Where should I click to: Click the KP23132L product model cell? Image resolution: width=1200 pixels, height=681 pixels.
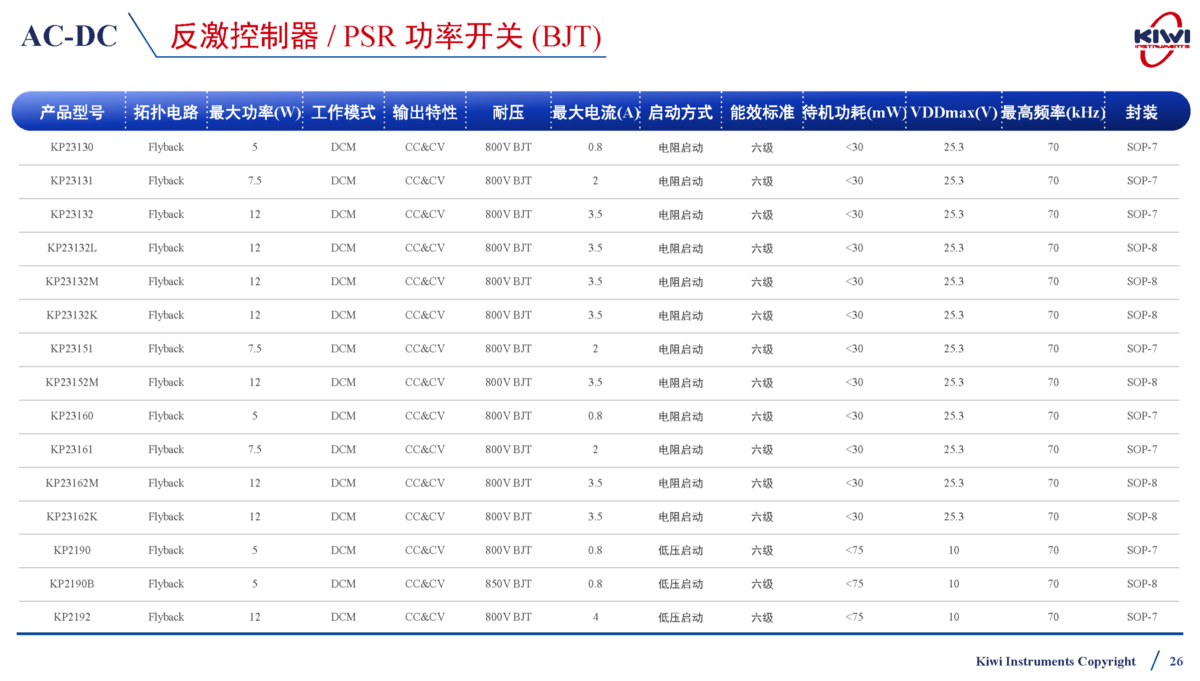click(72, 248)
